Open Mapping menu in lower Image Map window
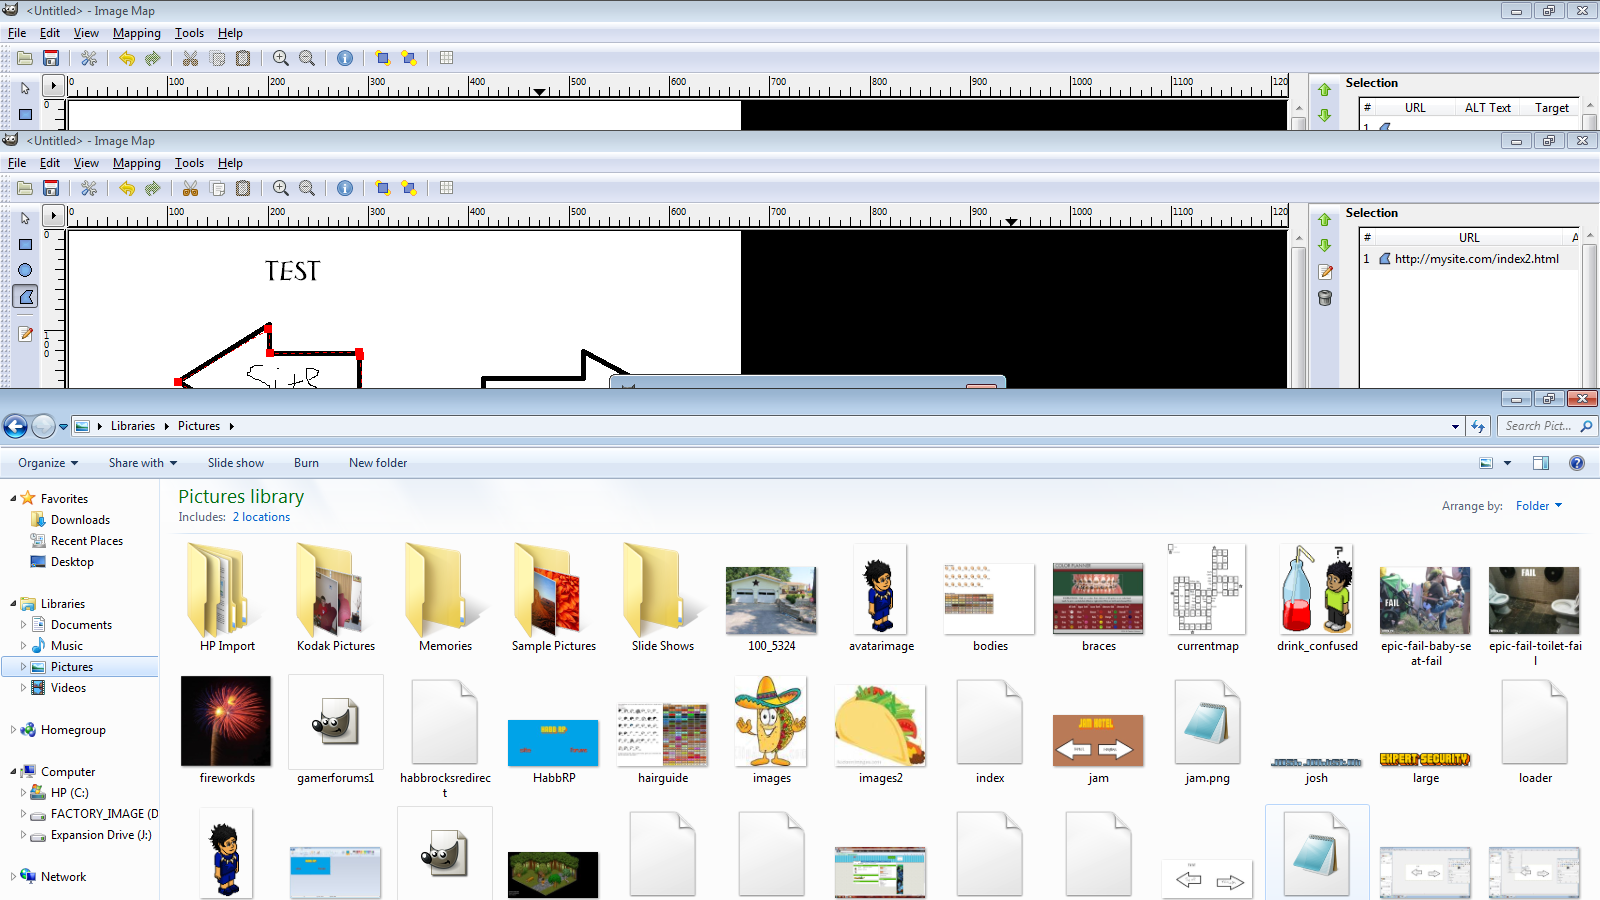The image size is (1600, 900). (137, 163)
